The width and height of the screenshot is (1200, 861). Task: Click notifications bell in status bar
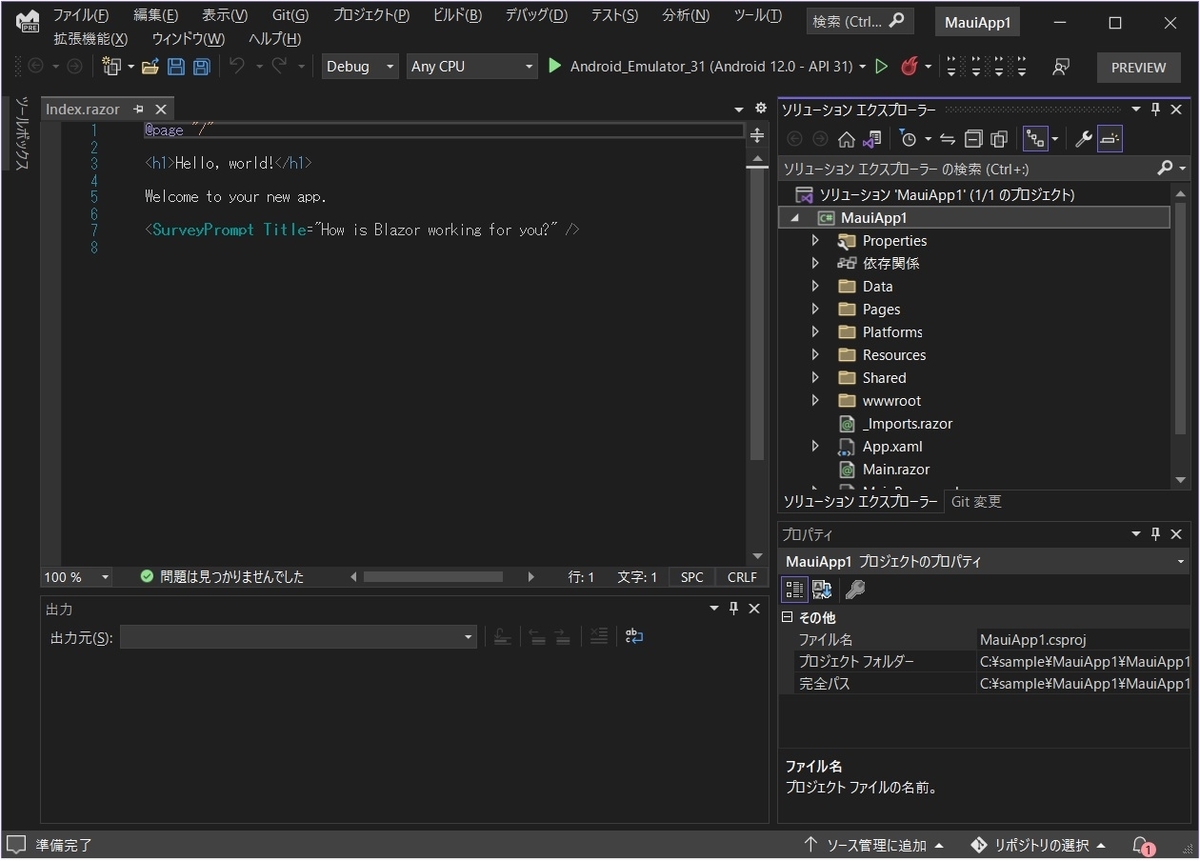(1141, 845)
